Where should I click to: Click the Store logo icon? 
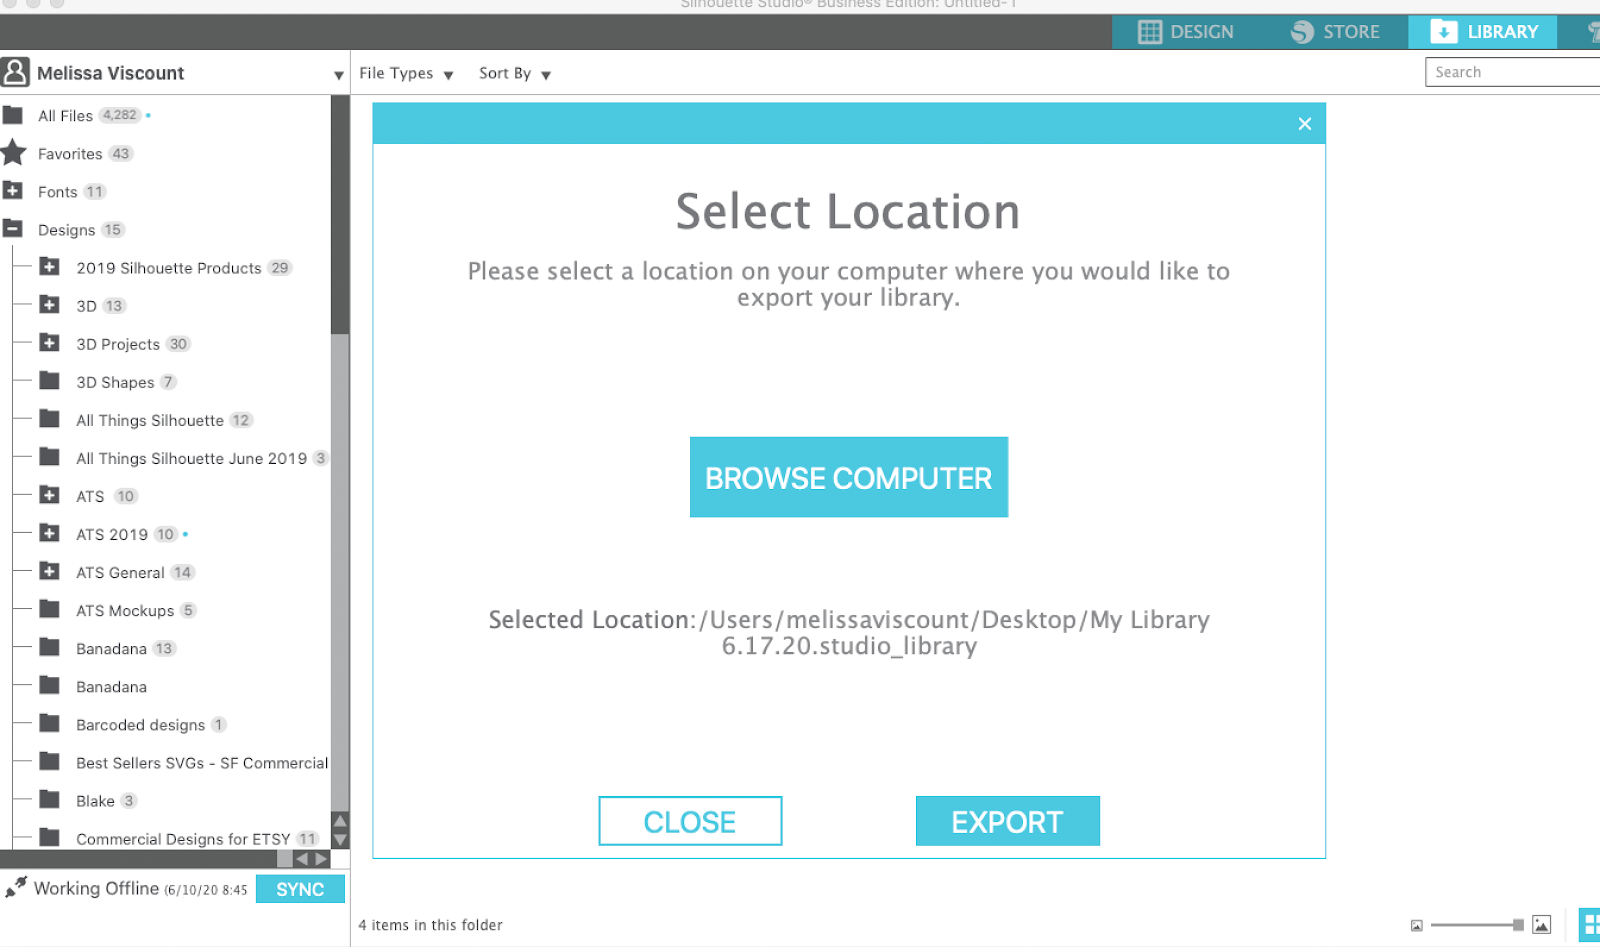pos(1302,31)
